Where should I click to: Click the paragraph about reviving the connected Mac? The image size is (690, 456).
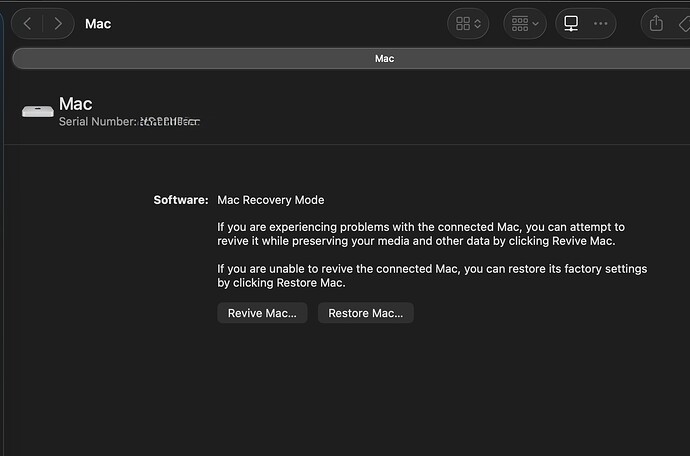421,234
